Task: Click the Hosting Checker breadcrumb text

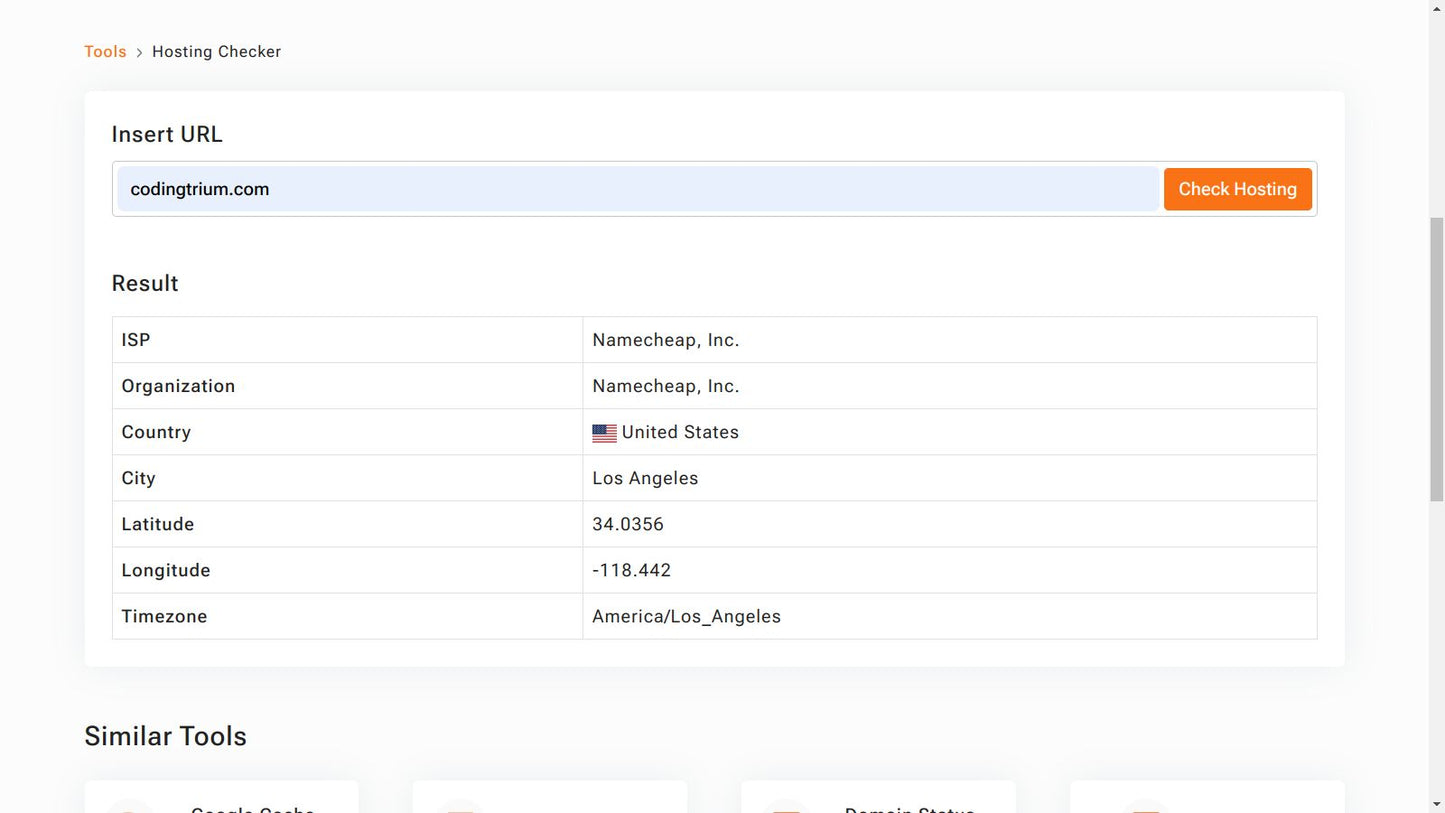Action: click(216, 52)
